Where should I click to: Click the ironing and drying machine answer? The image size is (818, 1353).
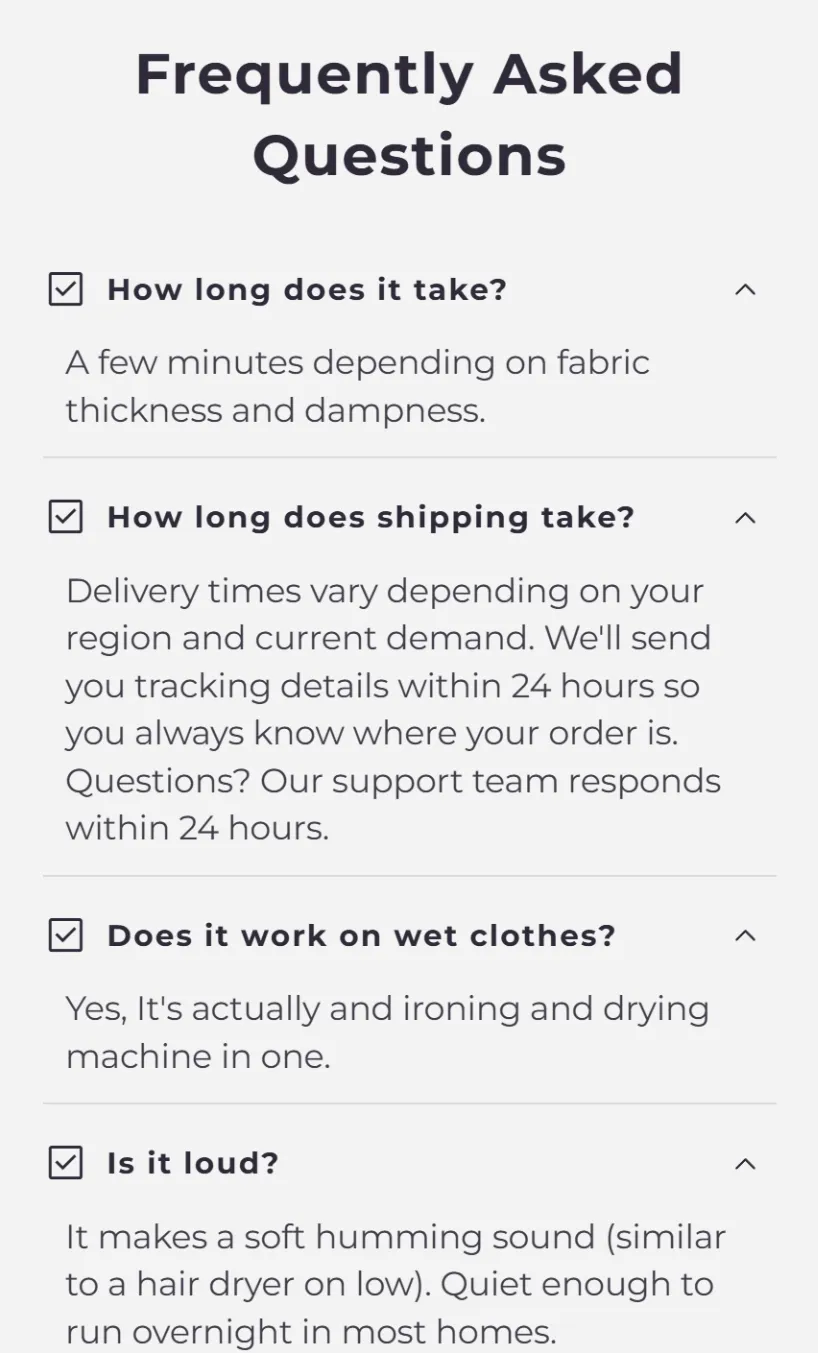(x=387, y=1032)
